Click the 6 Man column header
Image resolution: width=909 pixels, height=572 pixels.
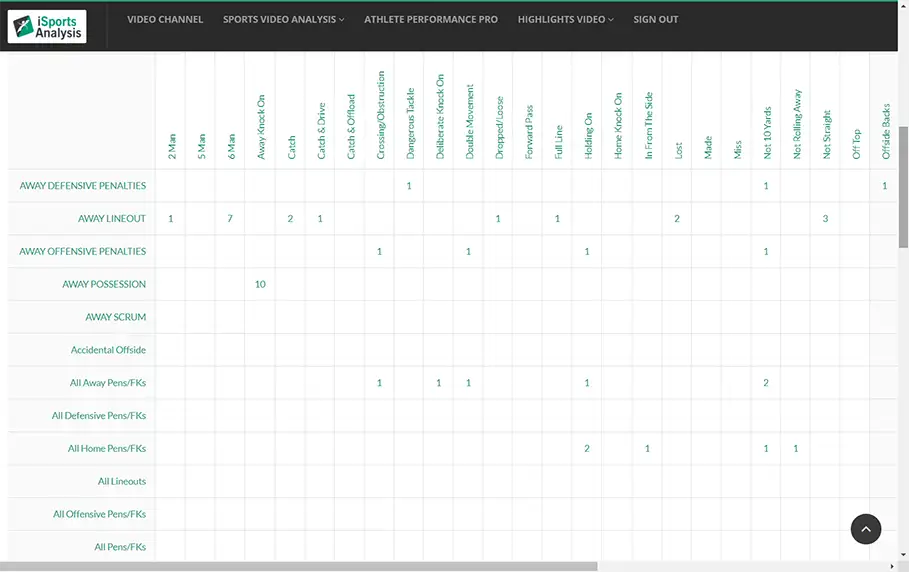point(231,147)
